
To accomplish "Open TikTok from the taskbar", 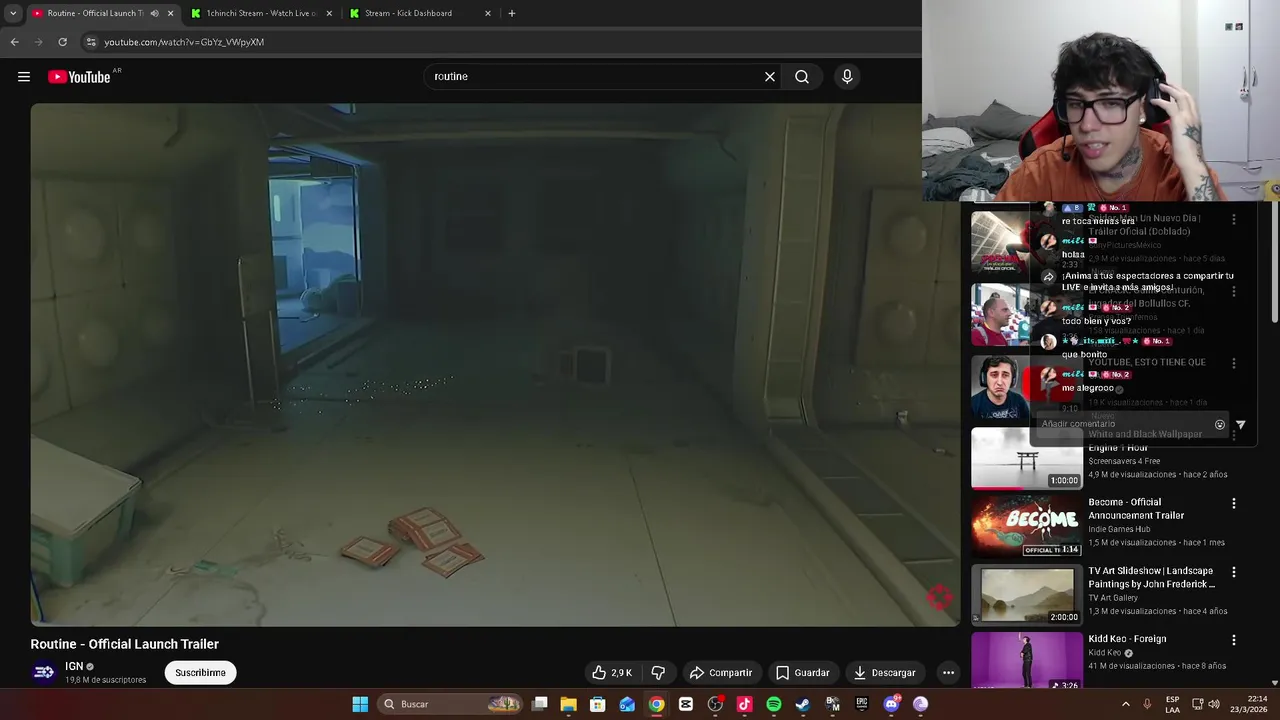I will click(744, 704).
